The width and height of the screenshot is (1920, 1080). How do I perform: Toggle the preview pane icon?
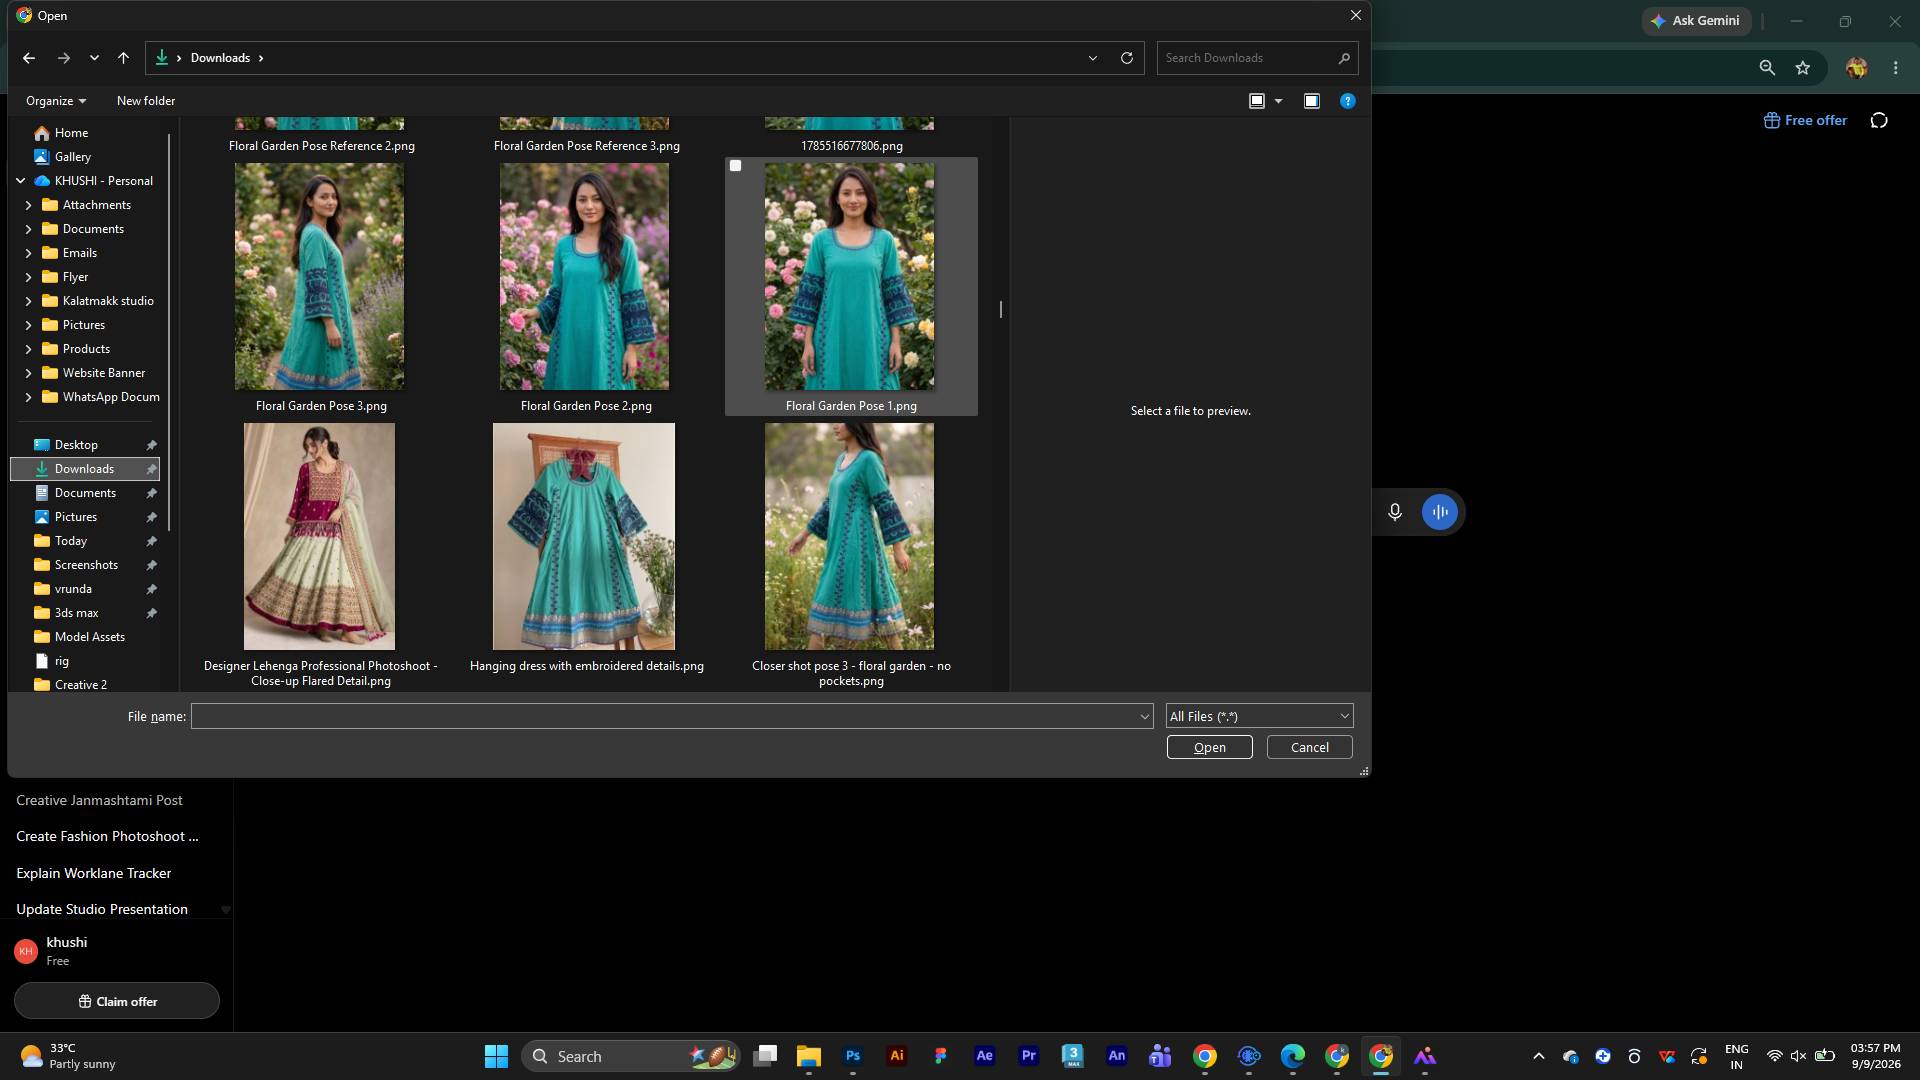click(x=1312, y=101)
